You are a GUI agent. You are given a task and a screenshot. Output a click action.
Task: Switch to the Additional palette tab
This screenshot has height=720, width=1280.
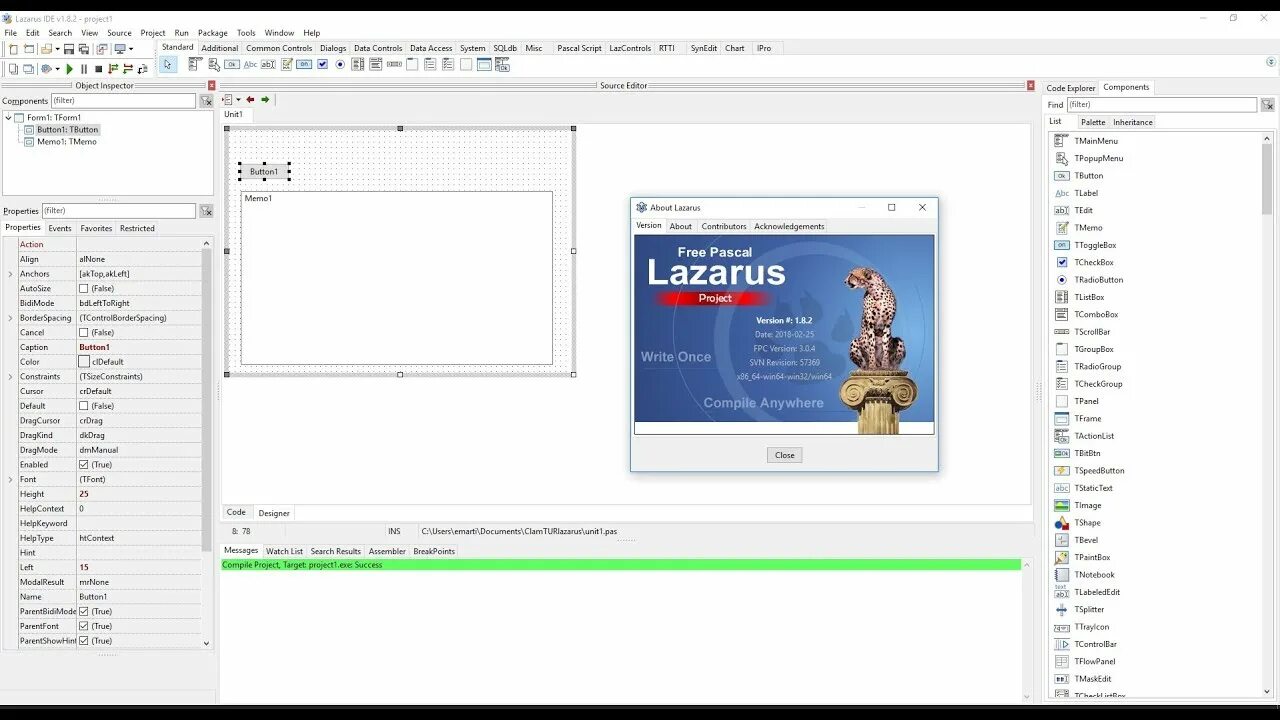pyautogui.click(x=219, y=48)
